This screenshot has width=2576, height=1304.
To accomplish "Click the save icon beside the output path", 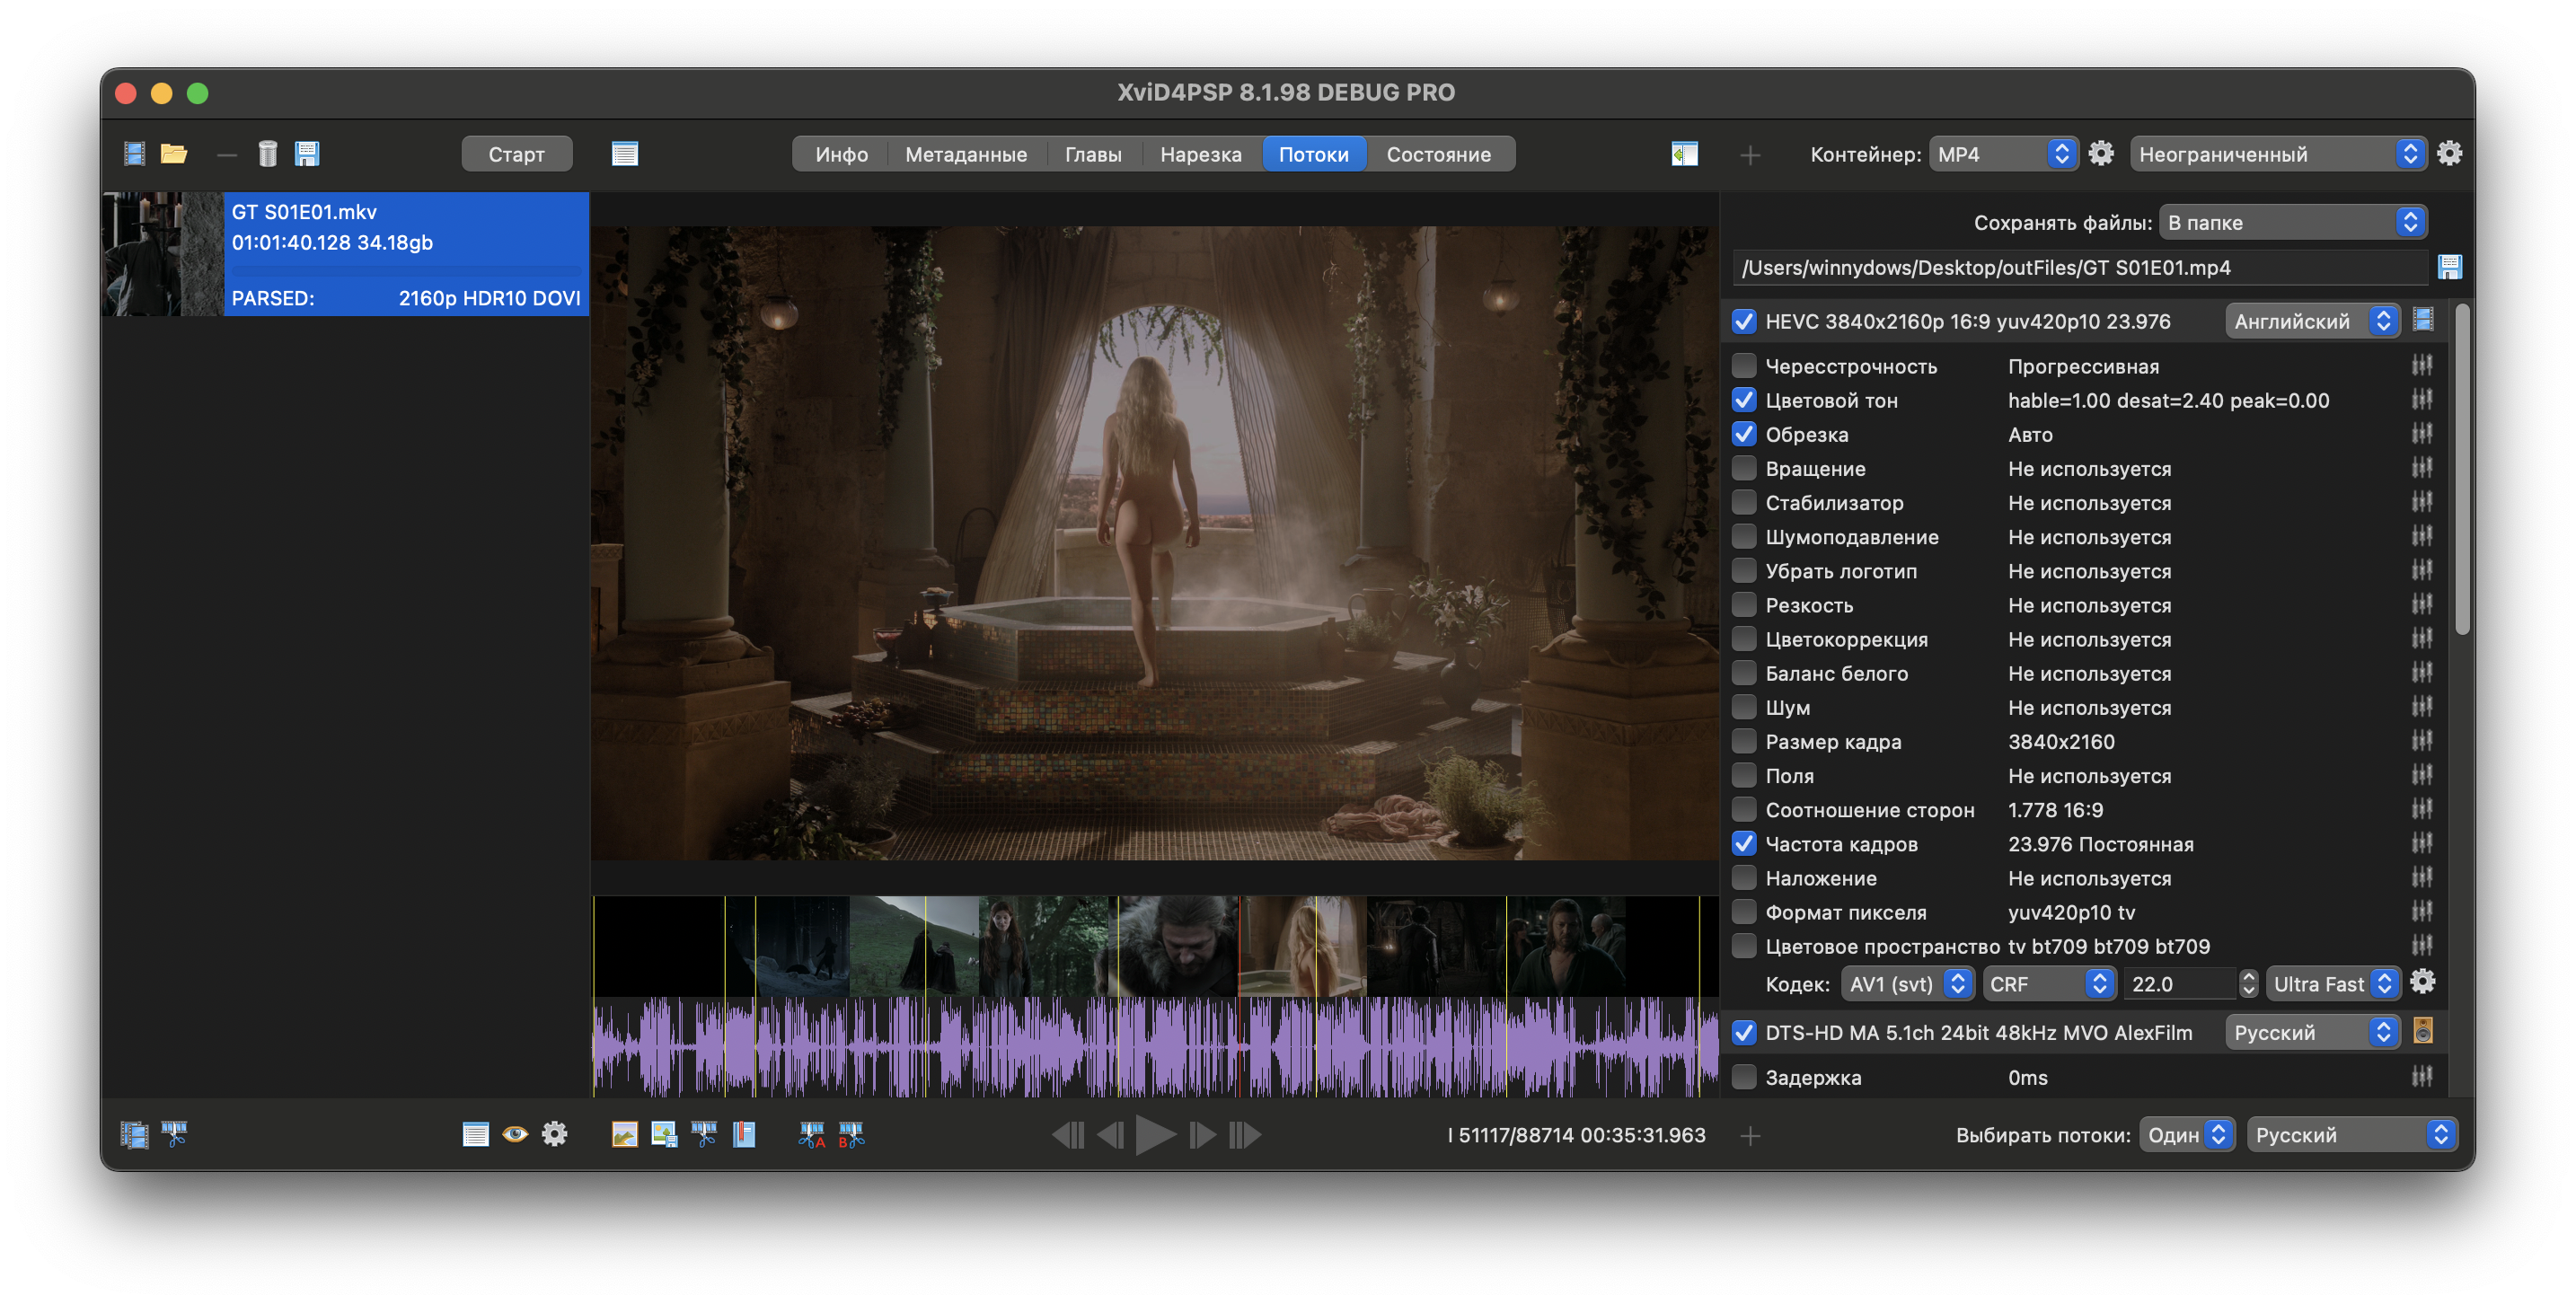I will [x=2449, y=267].
